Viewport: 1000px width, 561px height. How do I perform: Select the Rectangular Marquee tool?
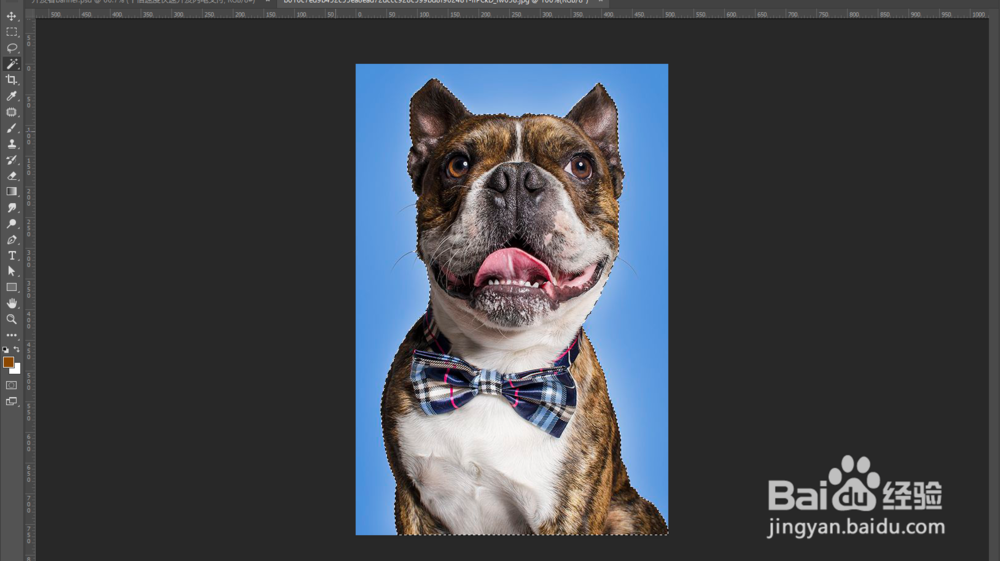[11, 32]
